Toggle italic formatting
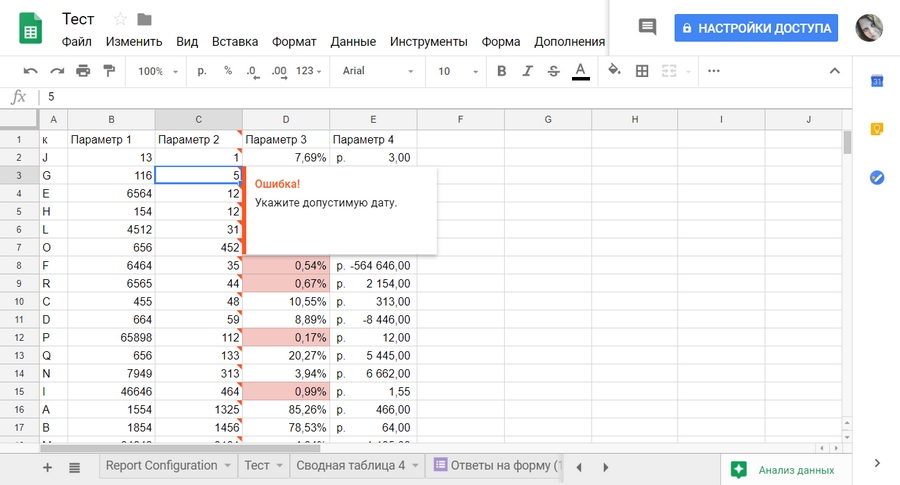 pos(528,71)
